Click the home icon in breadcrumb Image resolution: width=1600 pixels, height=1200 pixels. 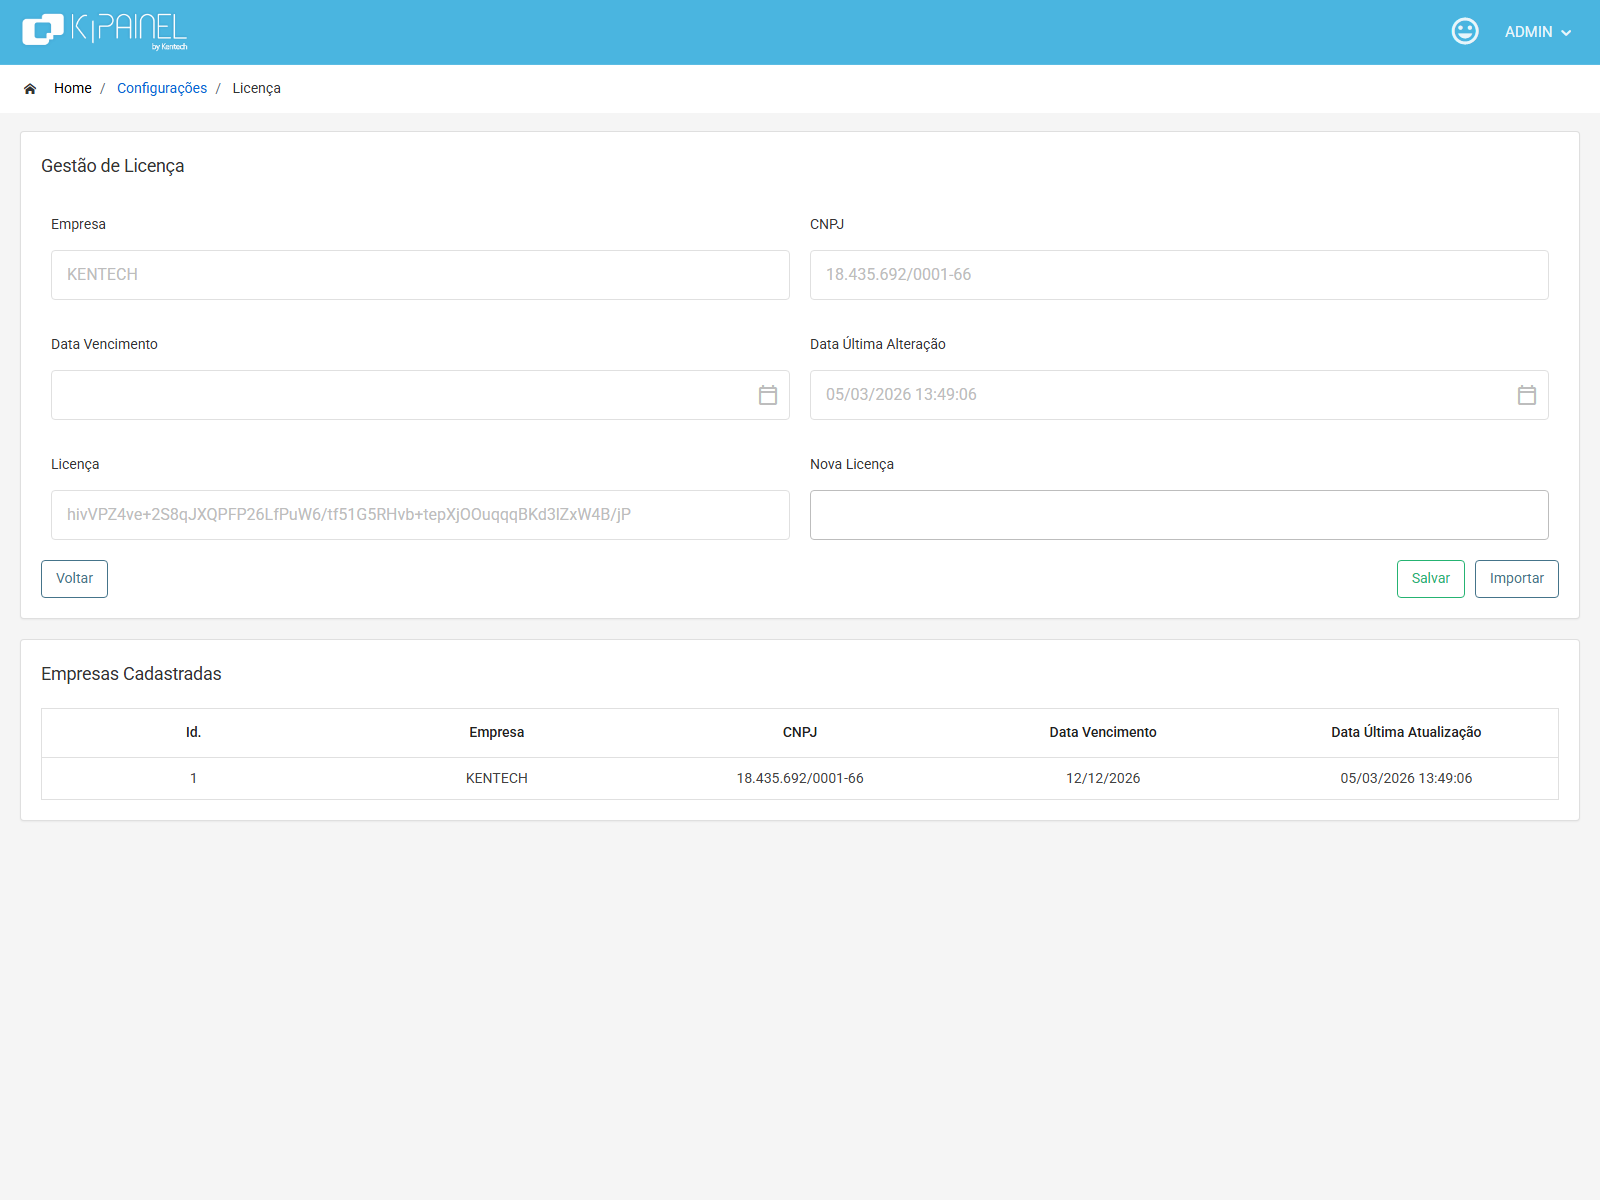click(30, 89)
